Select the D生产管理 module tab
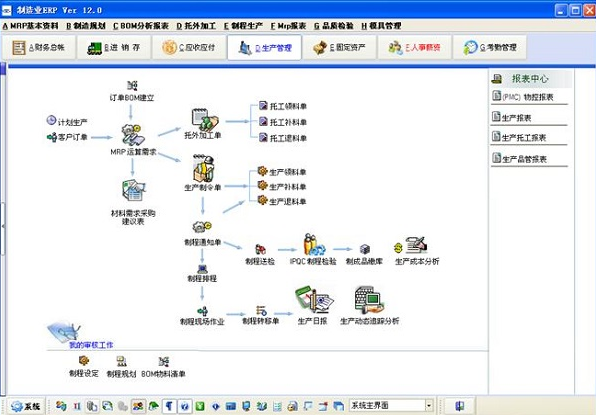 [265, 48]
